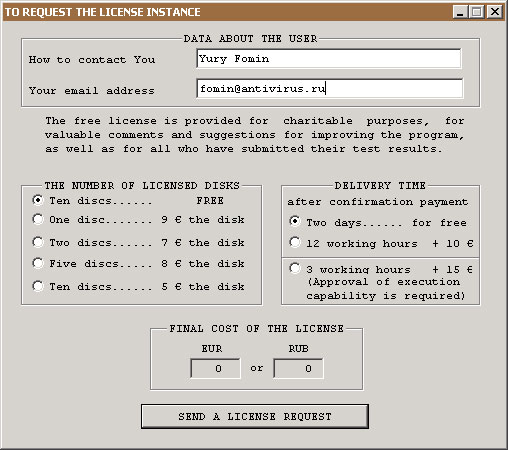This screenshot has width=508, height=450.
Task: Minimize the license request window
Action: 460,12
